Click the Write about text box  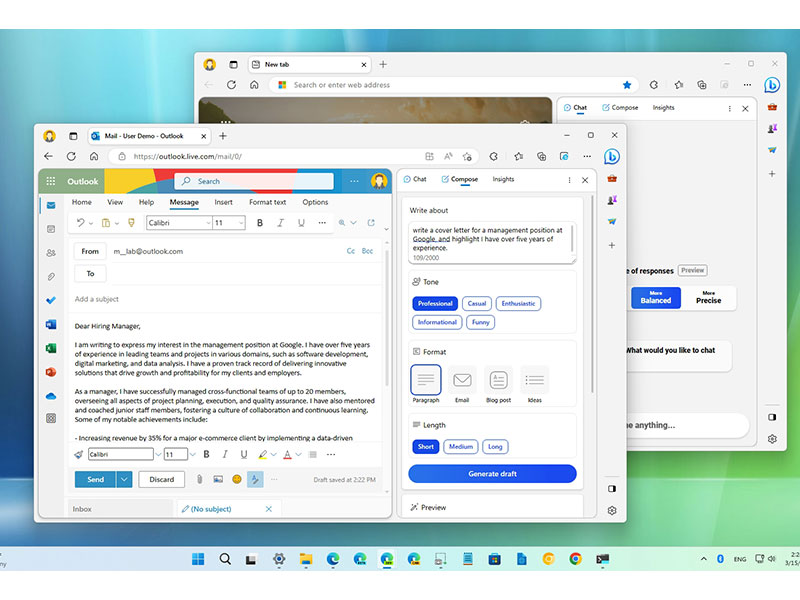click(x=492, y=243)
